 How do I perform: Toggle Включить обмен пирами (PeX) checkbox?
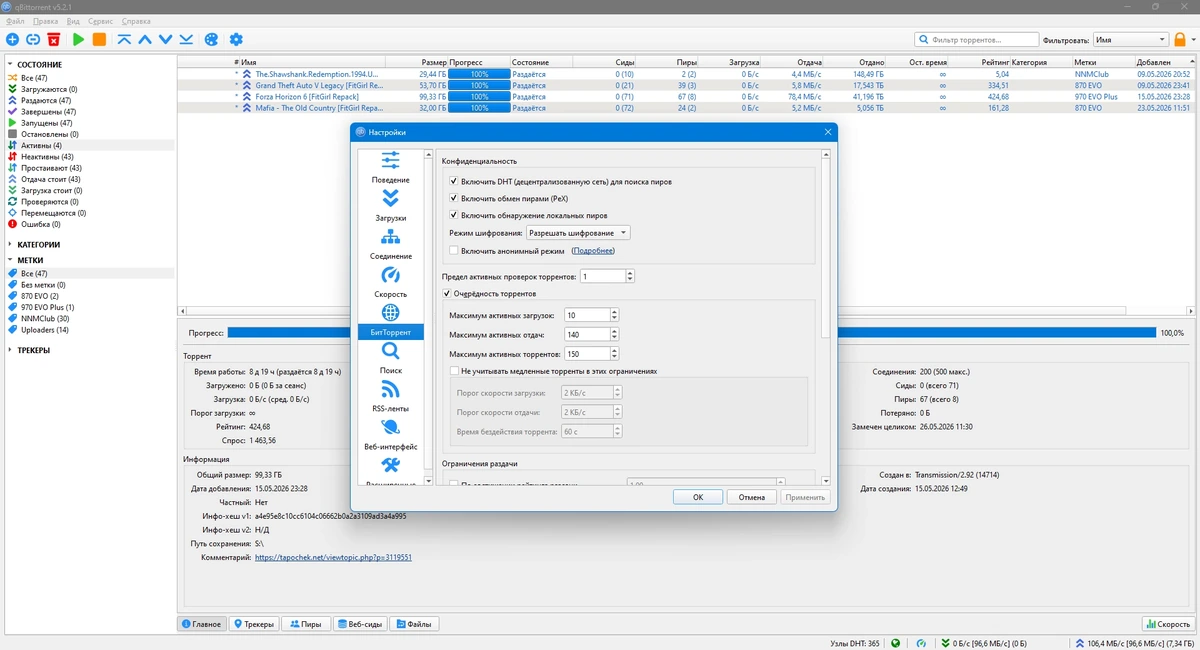tap(454, 198)
